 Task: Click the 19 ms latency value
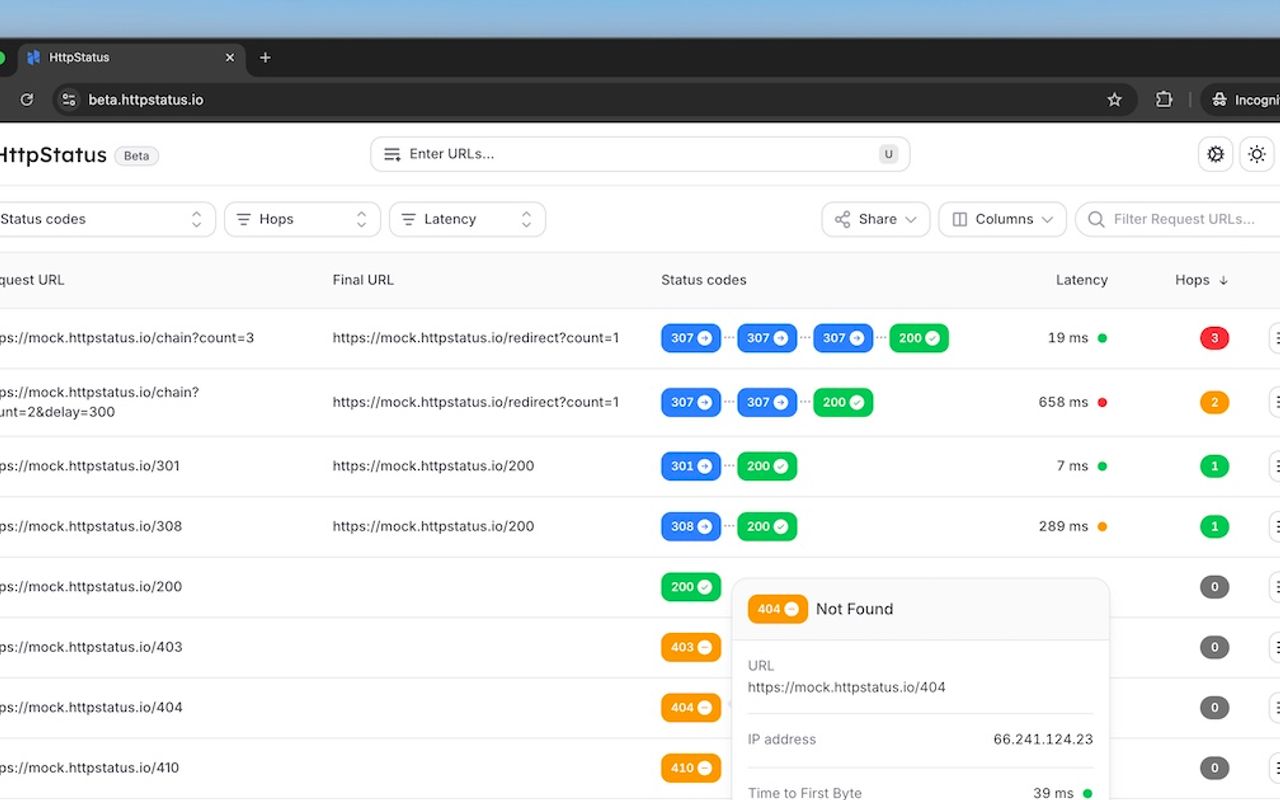[x=1068, y=338]
